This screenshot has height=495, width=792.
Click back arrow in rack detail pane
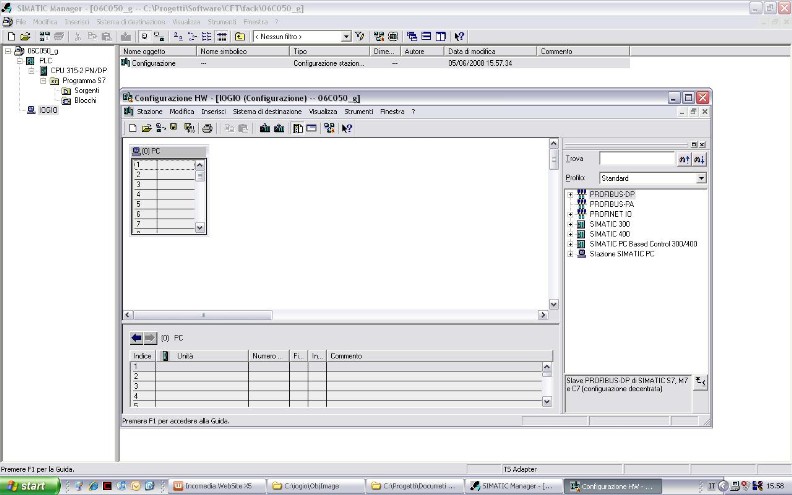pyautogui.click(x=136, y=337)
